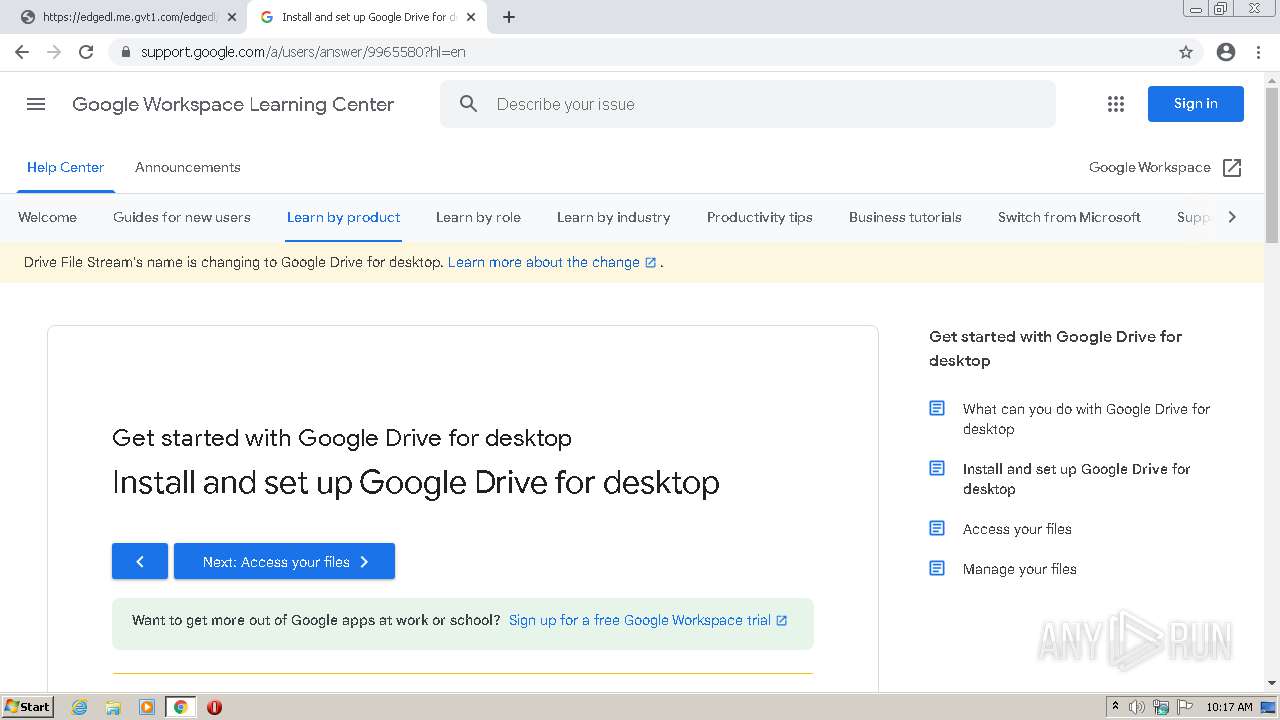Open What can you do with Google Drive link
The width and height of the screenshot is (1280, 720).
[1086, 418]
